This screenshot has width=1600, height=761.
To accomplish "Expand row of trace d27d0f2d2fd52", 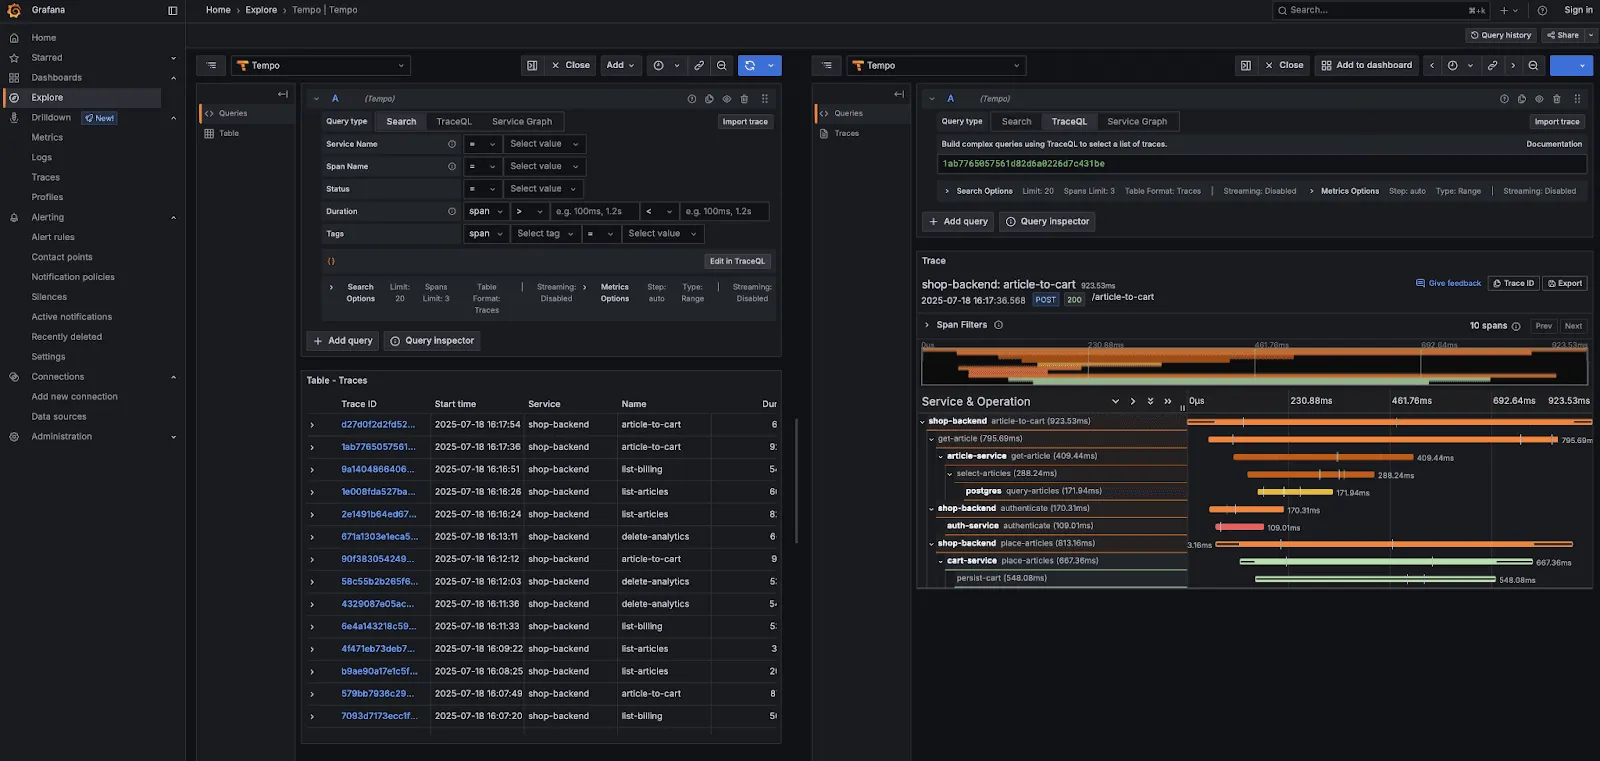I will pos(312,425).
